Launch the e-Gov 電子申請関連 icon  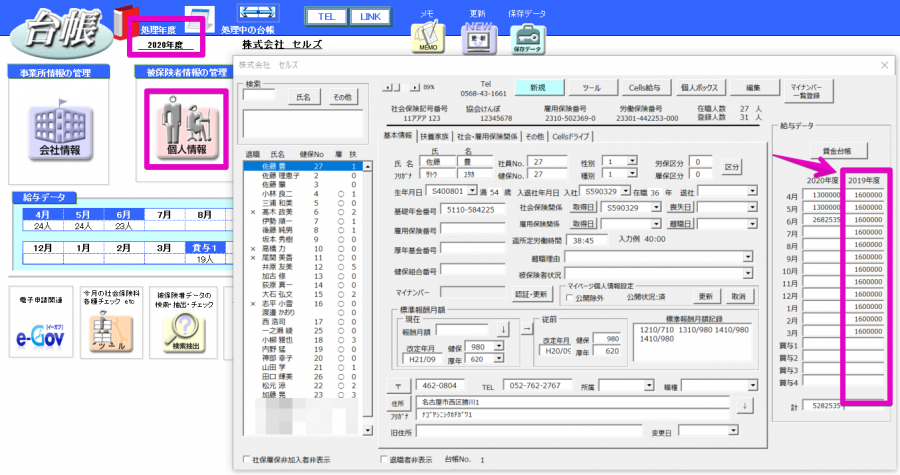click(x=40, y=338)
